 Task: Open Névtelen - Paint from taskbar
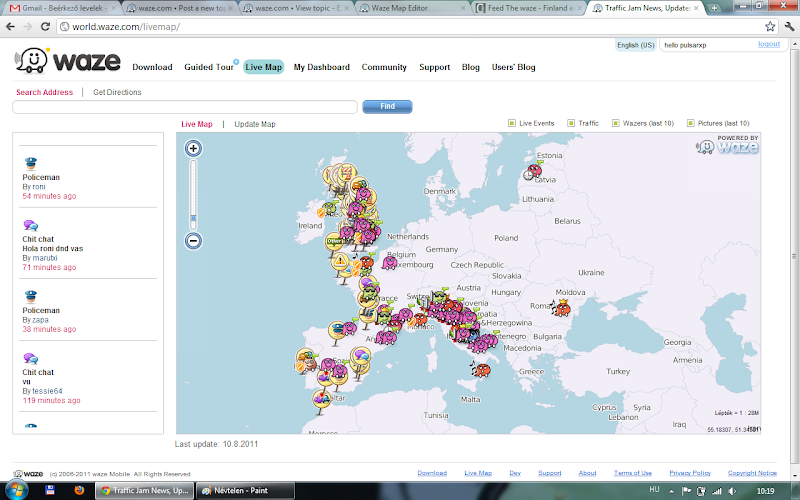245,491
